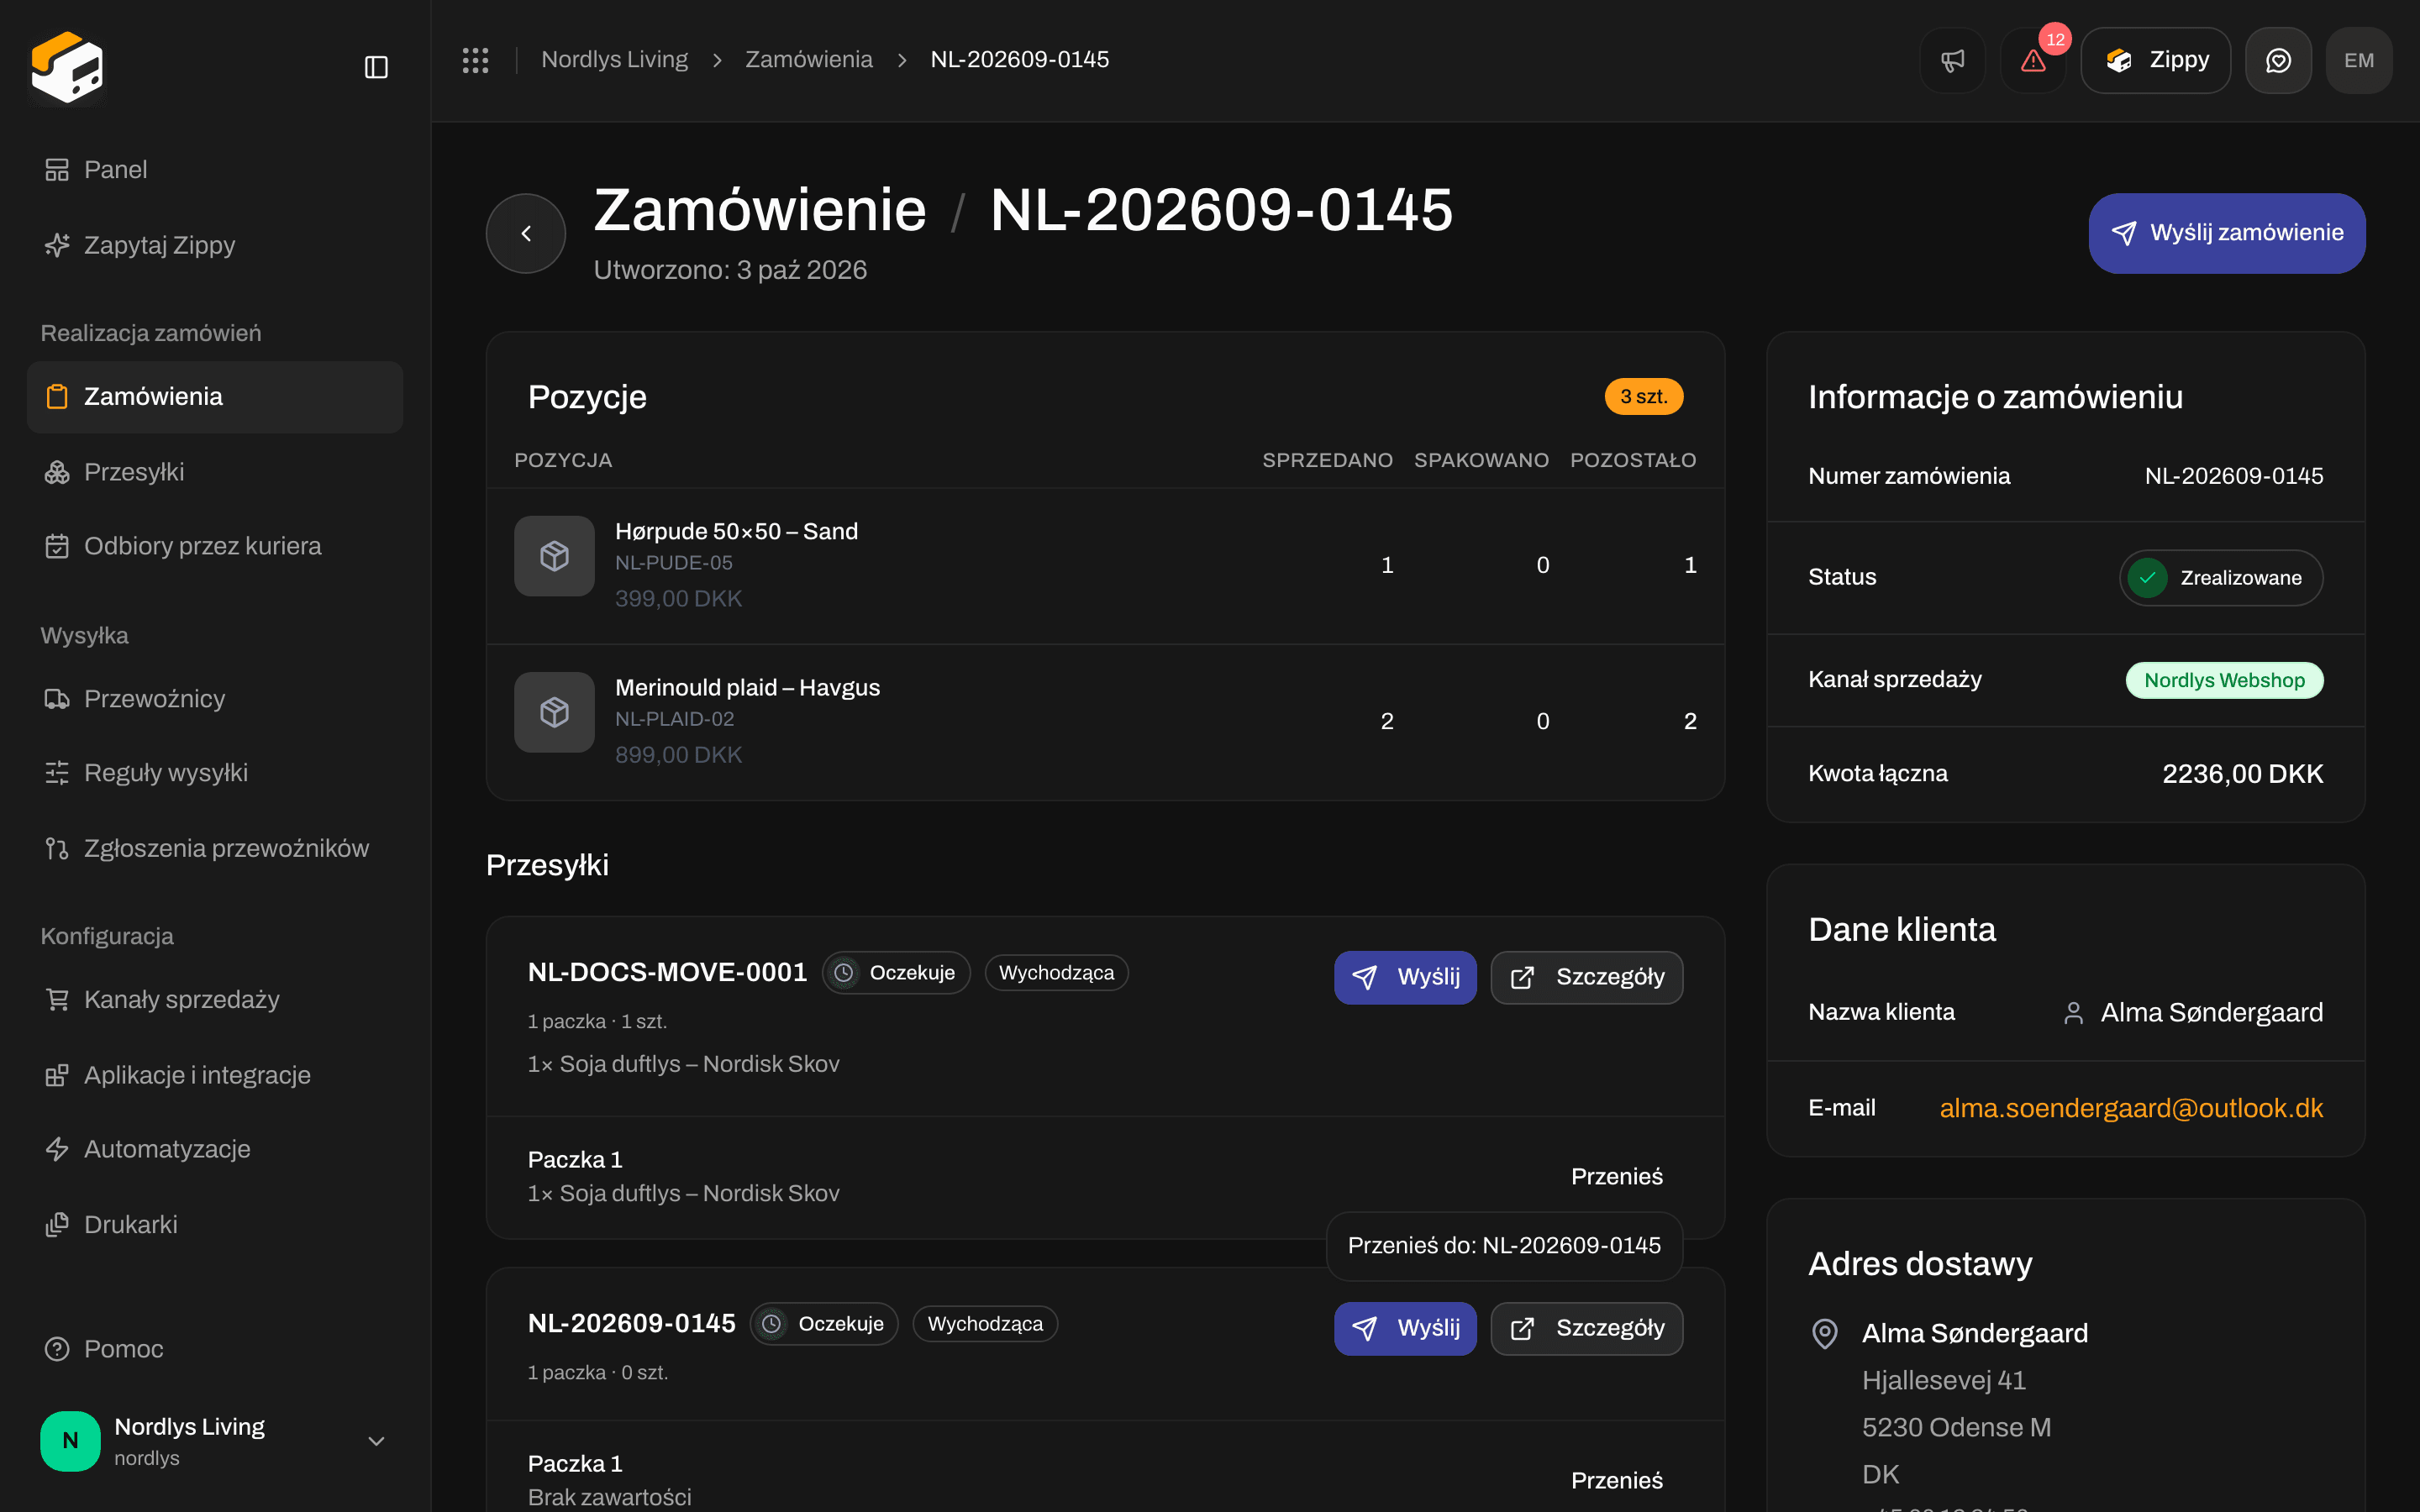This screenshot has width=2420, height=1512.
Task: Click Alma Søndergaard customer name
Action: click(2211, 1013)
